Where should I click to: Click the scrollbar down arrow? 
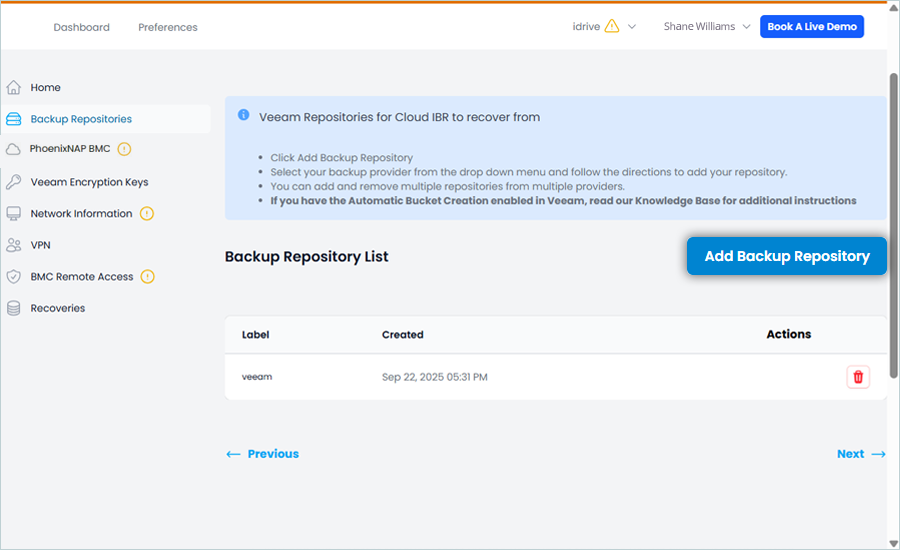(894, 543)
